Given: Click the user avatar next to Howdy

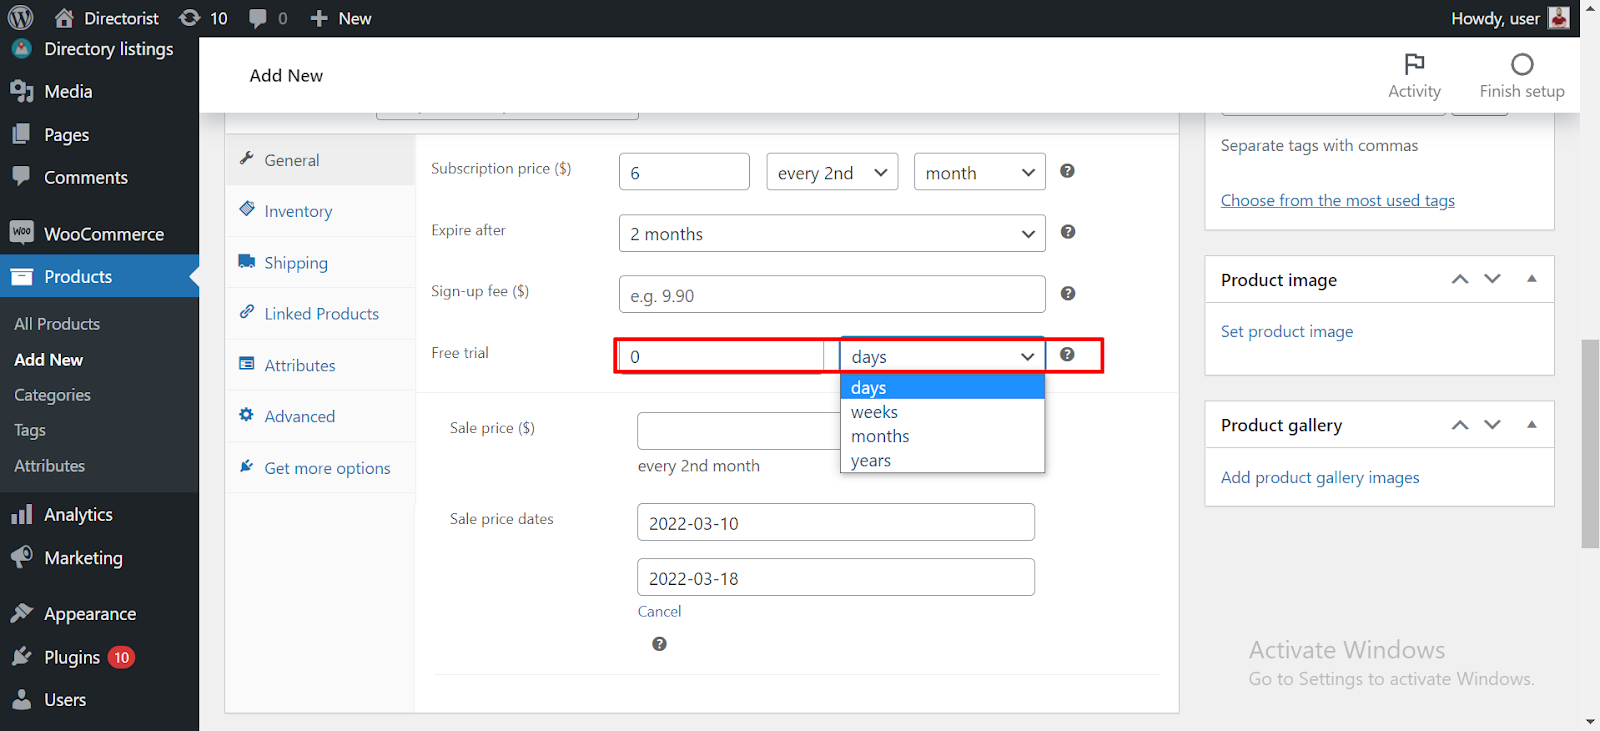Looking at the screenshot, I should pos(1558,18).
